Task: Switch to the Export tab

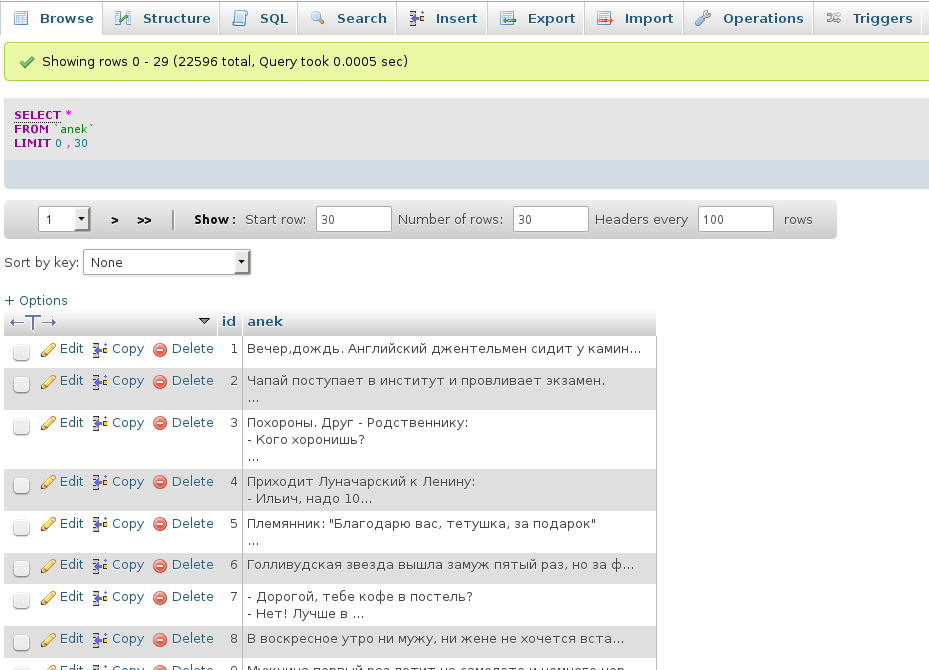Action: click(537, 18)
